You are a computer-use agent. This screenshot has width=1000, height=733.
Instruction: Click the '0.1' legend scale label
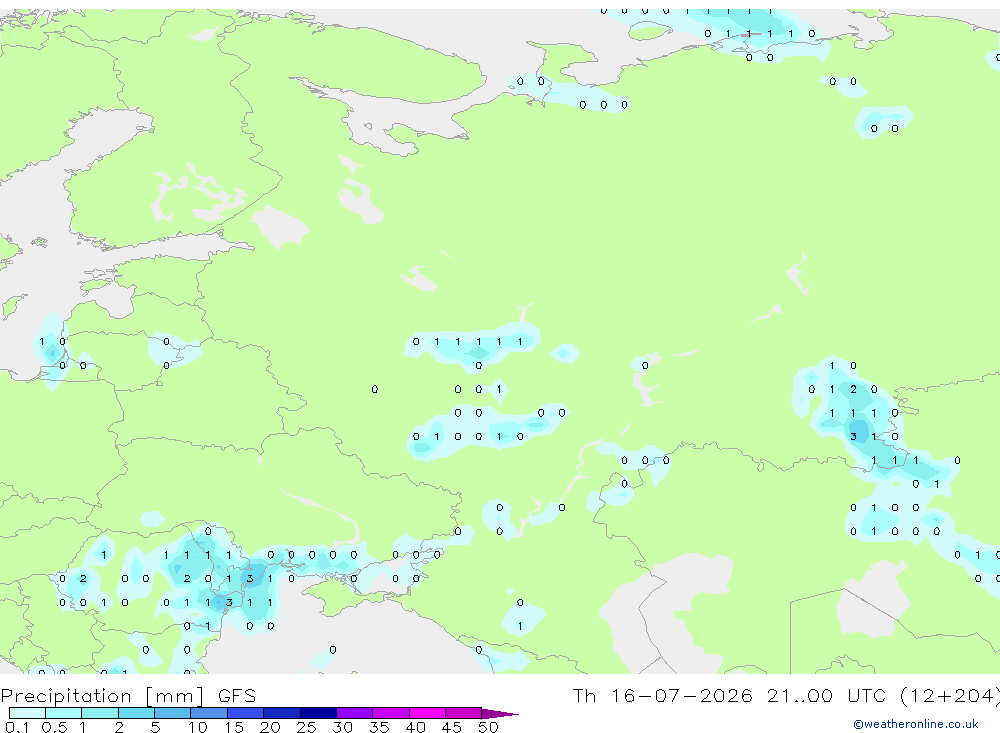point(17,727)
